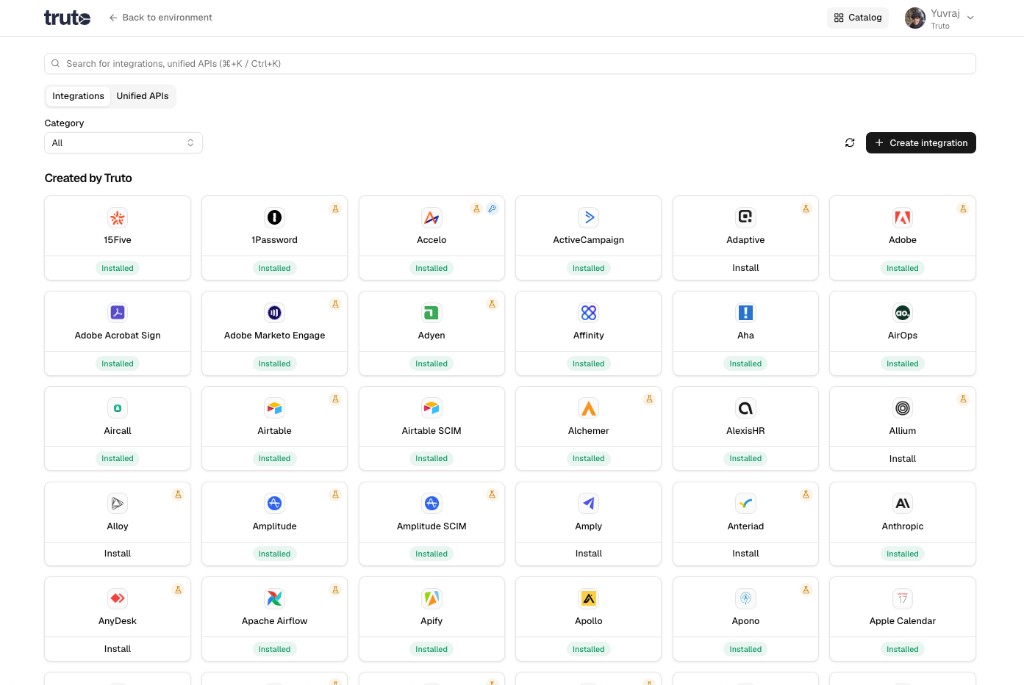The width and height of the screenshot is (1024, 685).
Task: Click the AlexisHR logo icon
Action: (745, 408)
